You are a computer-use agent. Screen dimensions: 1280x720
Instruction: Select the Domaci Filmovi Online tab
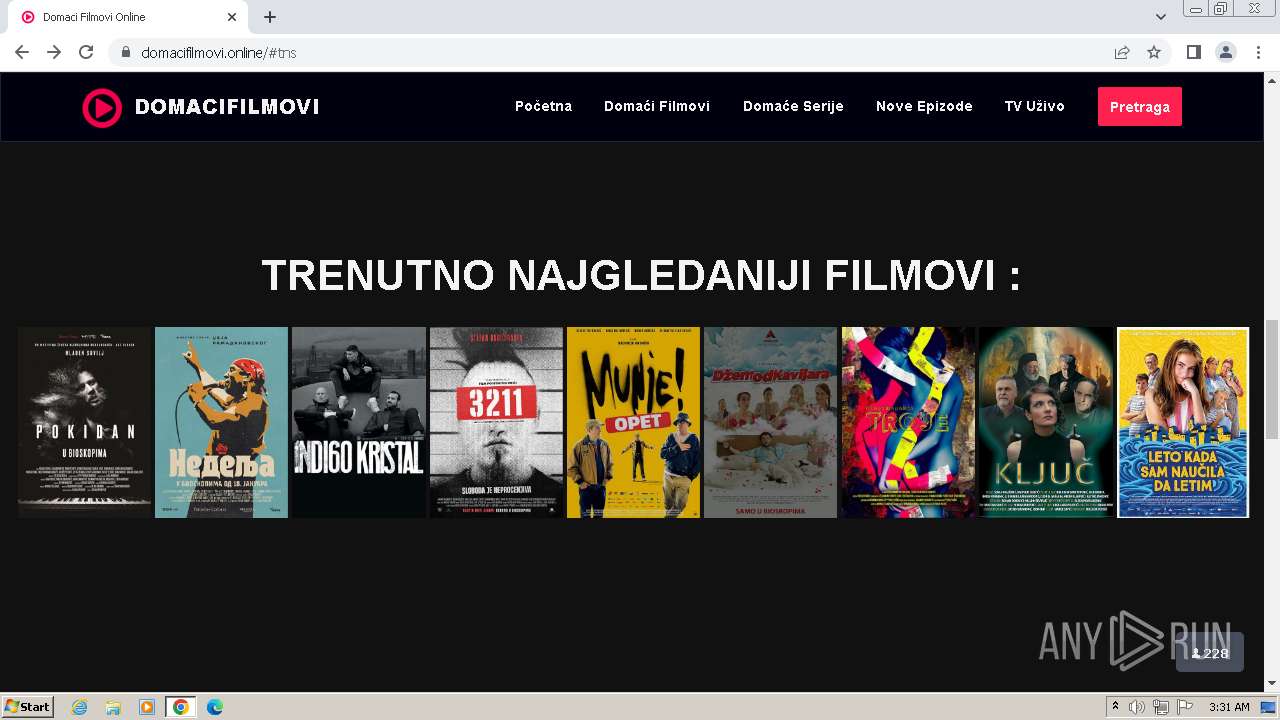click(x=127, y=17)
